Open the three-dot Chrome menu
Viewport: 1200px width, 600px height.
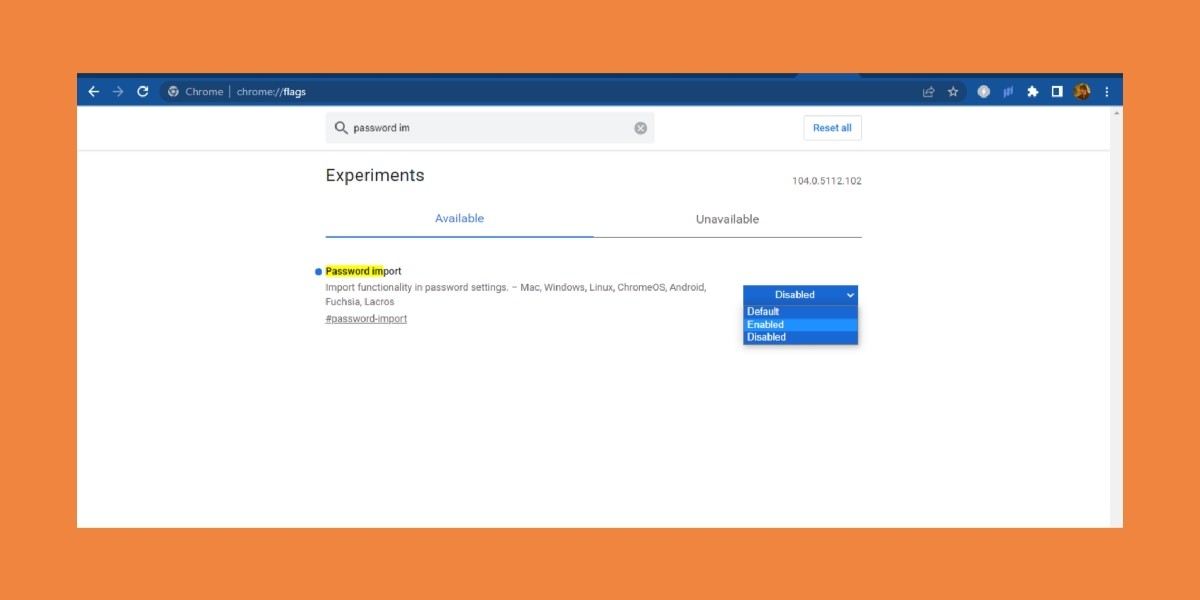pyautogui.click(x=1106, y=91)
